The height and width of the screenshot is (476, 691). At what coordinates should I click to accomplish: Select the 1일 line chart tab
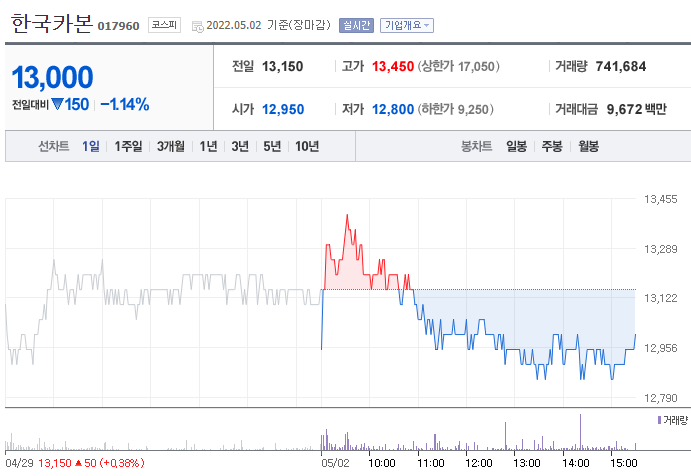click(91, 146)
